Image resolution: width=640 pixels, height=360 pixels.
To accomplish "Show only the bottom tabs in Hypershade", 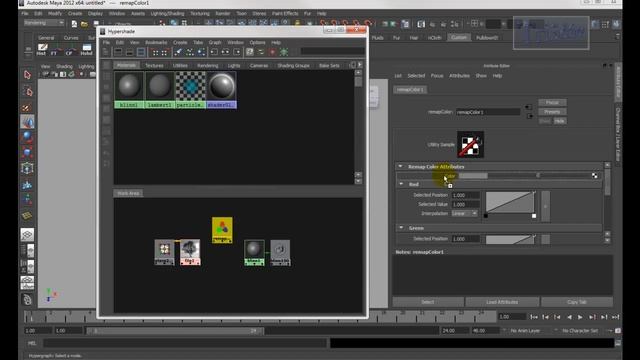I will point(129,52).
